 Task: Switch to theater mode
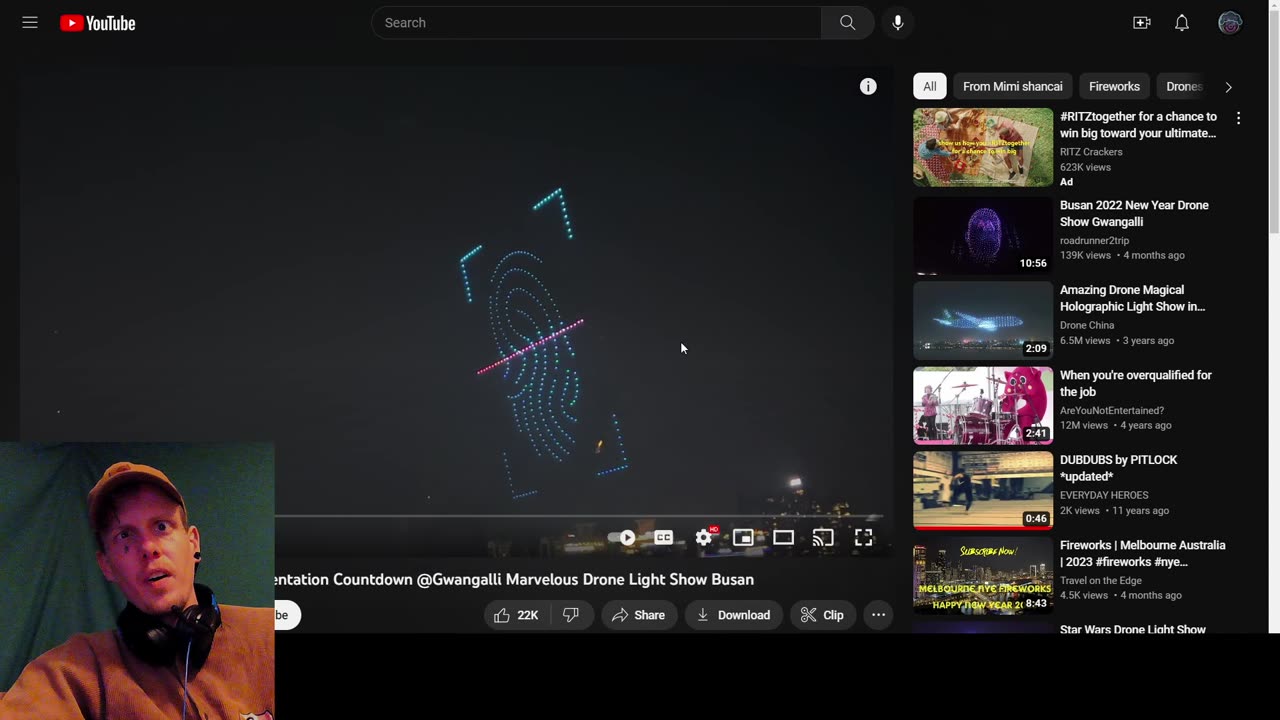point(783,537)
